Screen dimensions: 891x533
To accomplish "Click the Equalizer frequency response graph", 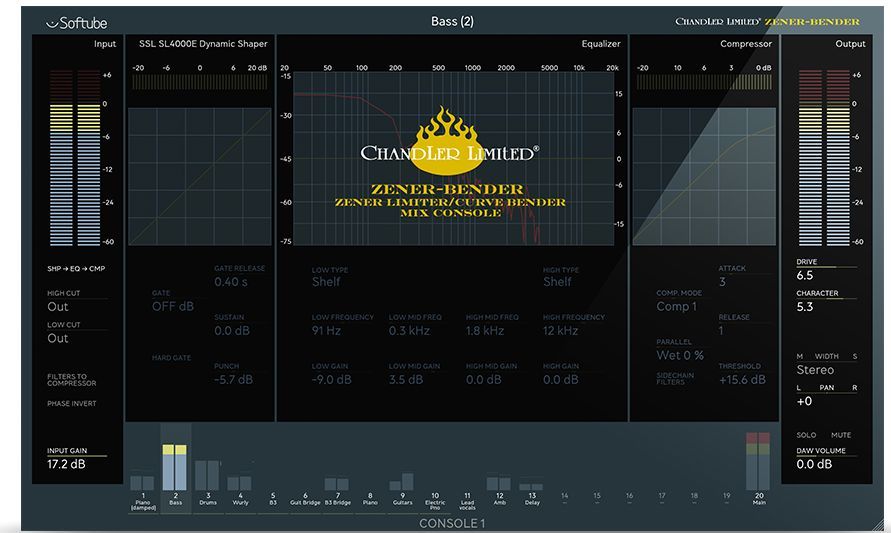I will 453,159.
